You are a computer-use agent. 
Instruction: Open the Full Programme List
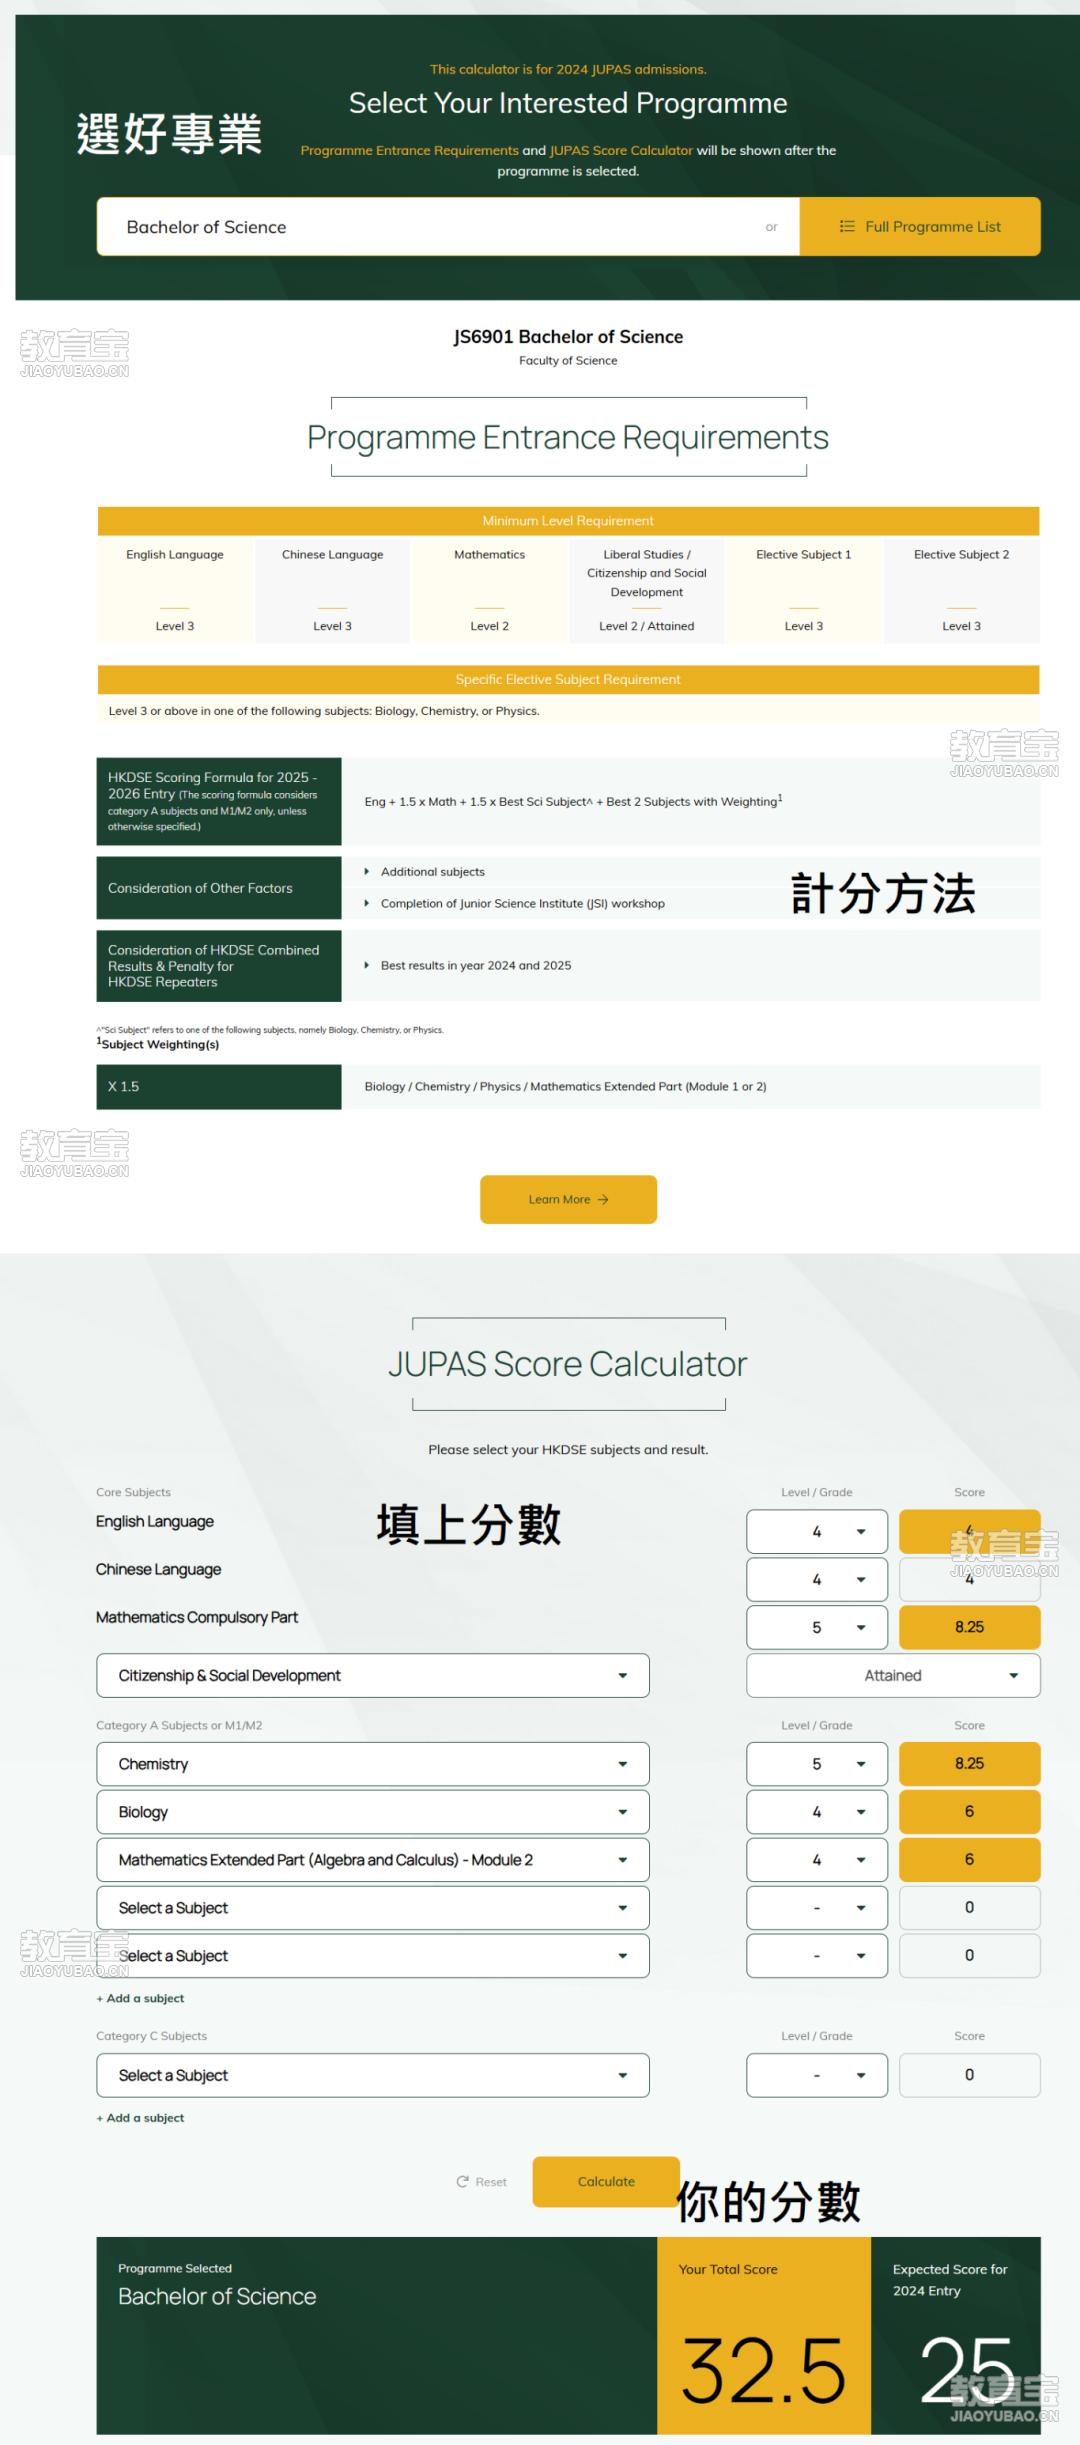920,226
